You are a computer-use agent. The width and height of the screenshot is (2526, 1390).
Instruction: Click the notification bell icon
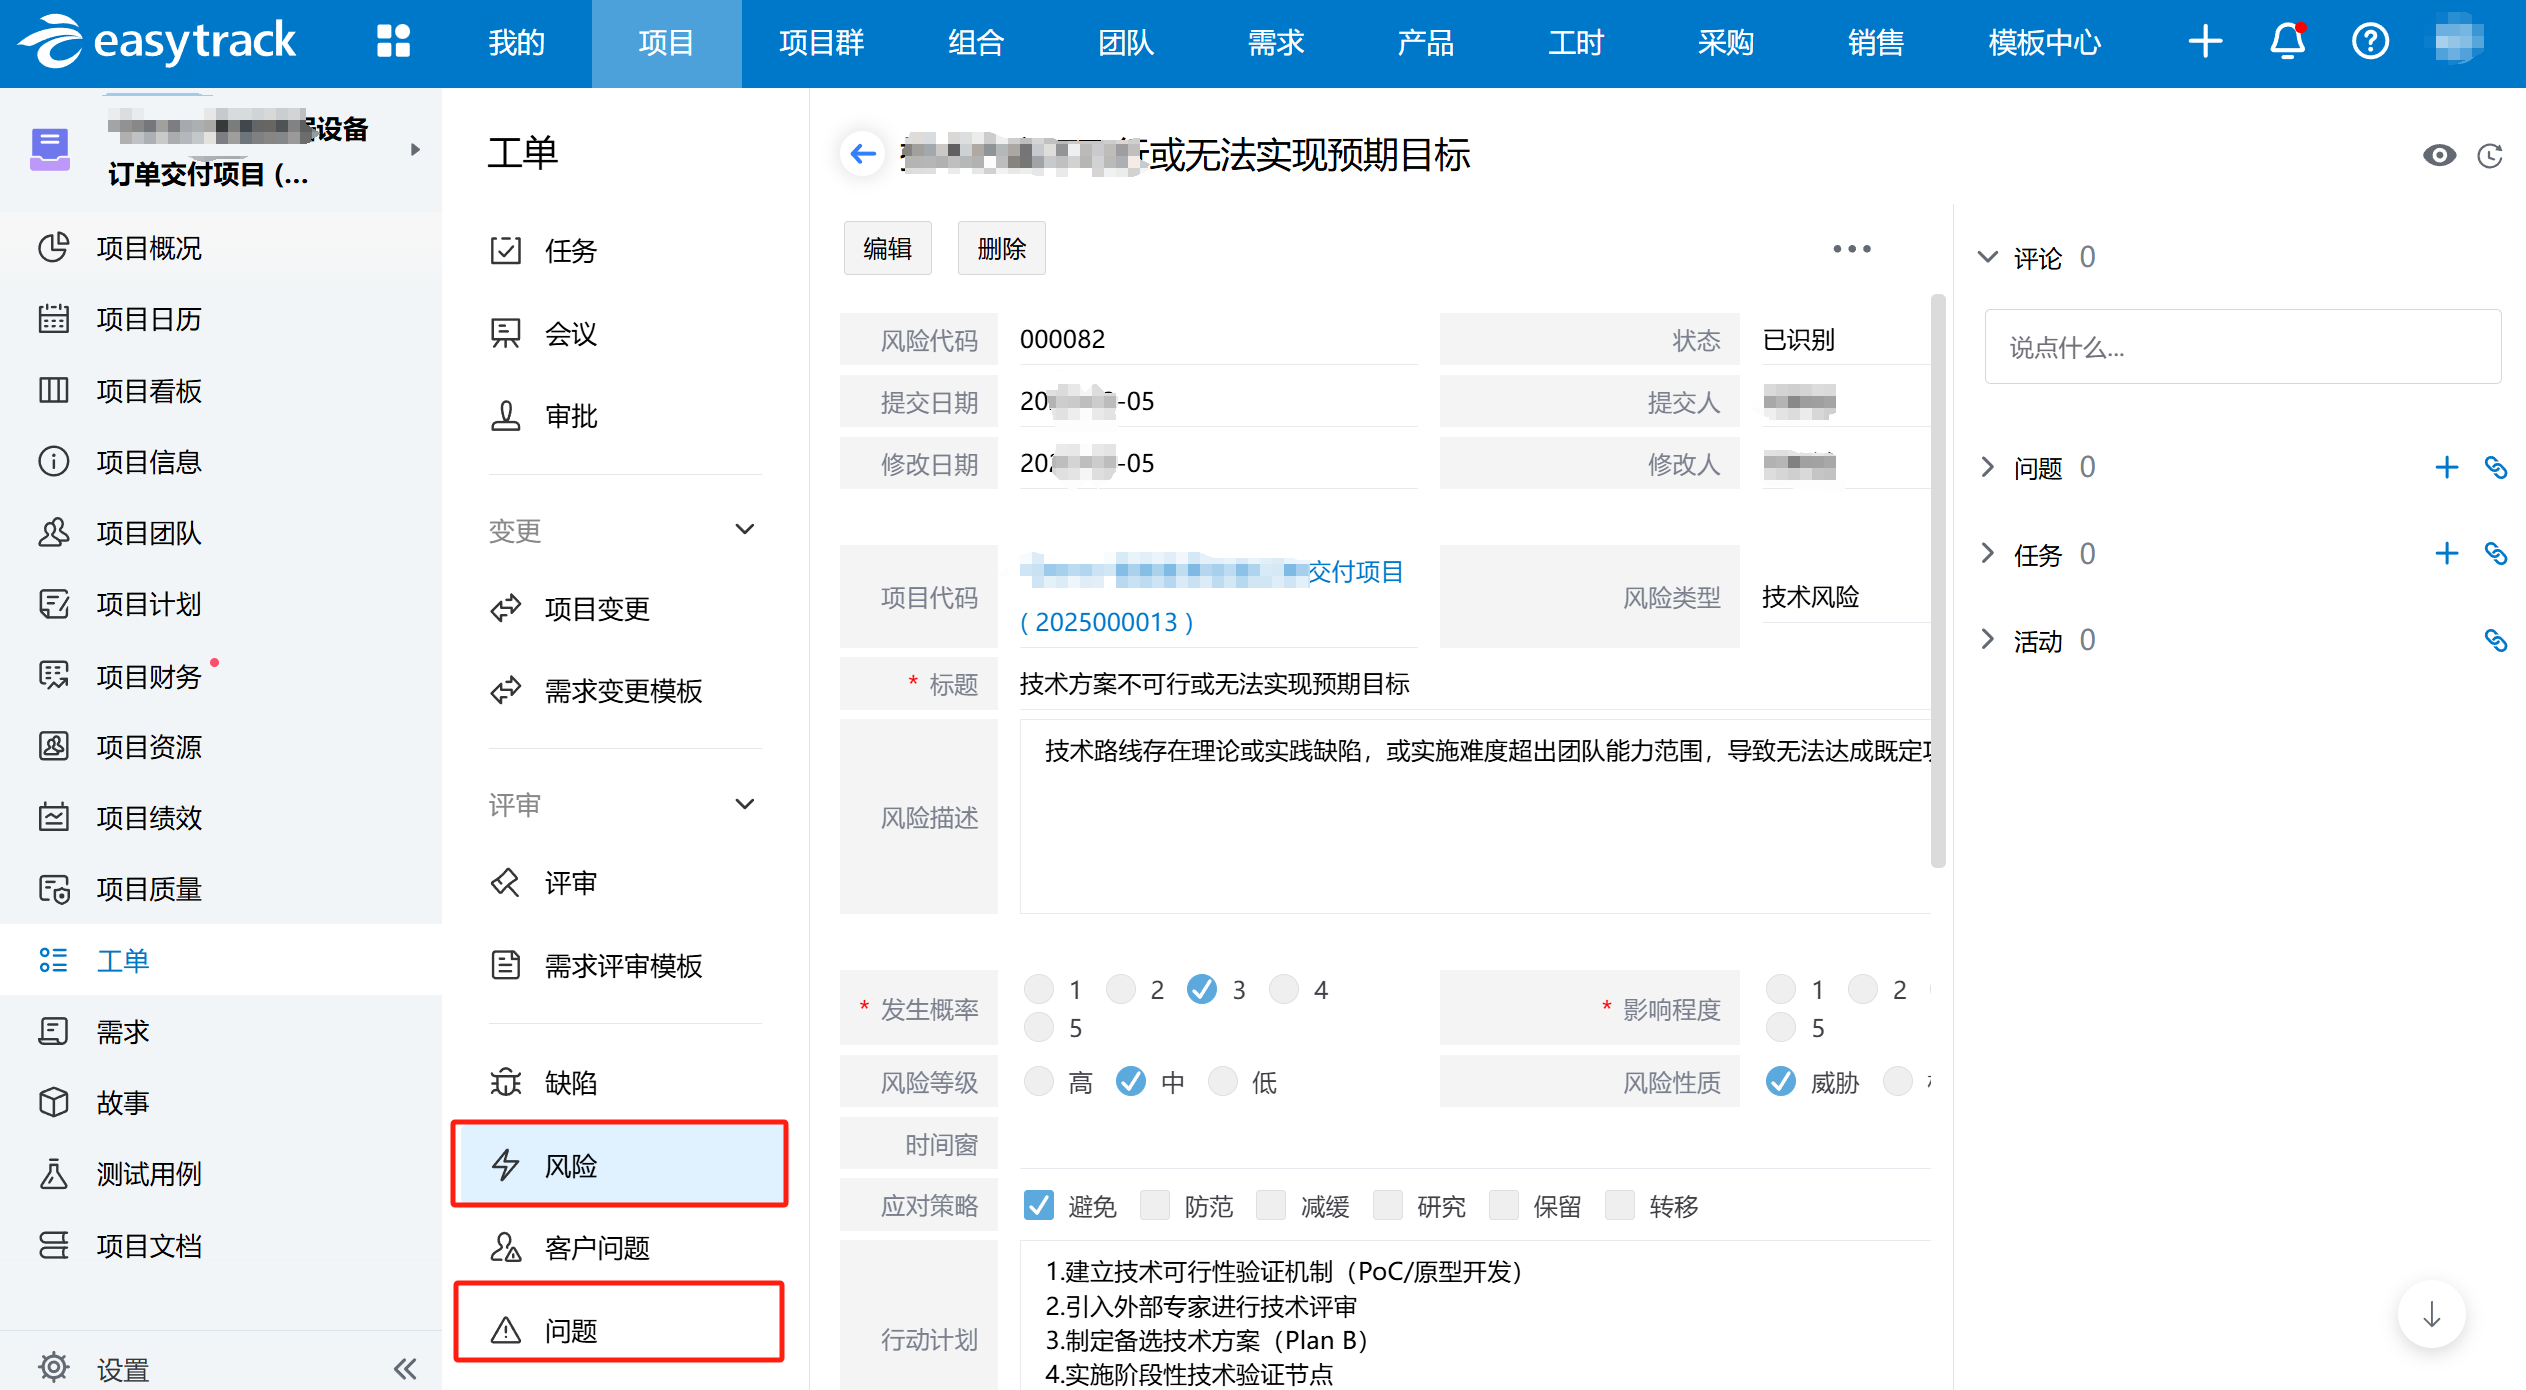(2287, 42)
